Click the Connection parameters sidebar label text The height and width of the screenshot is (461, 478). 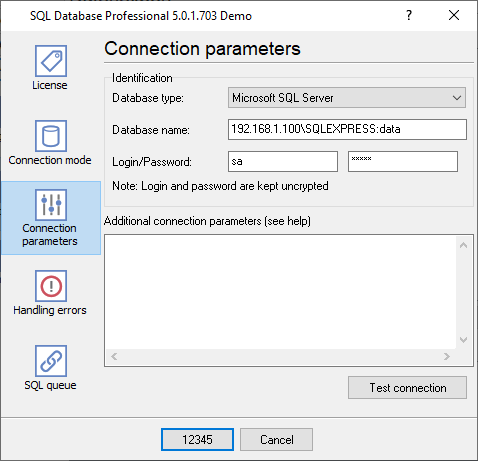point(50,235)
